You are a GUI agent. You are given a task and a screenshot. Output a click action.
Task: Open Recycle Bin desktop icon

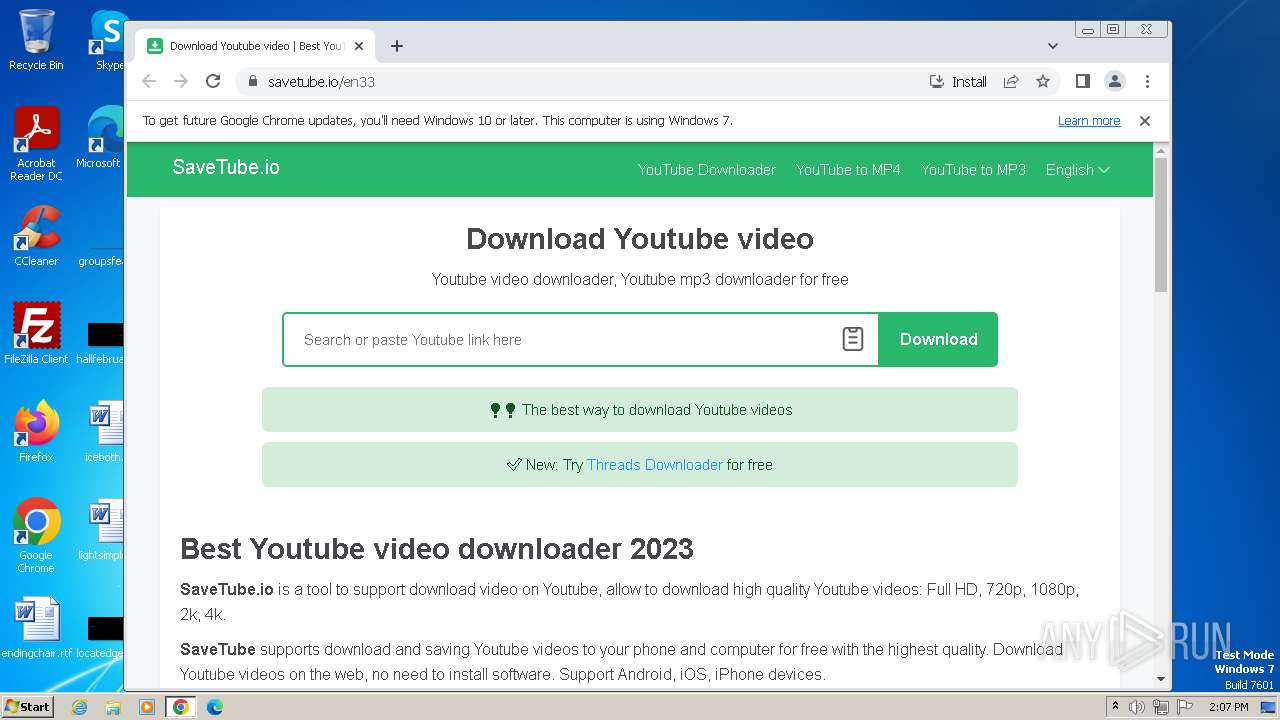pos(36,41)
